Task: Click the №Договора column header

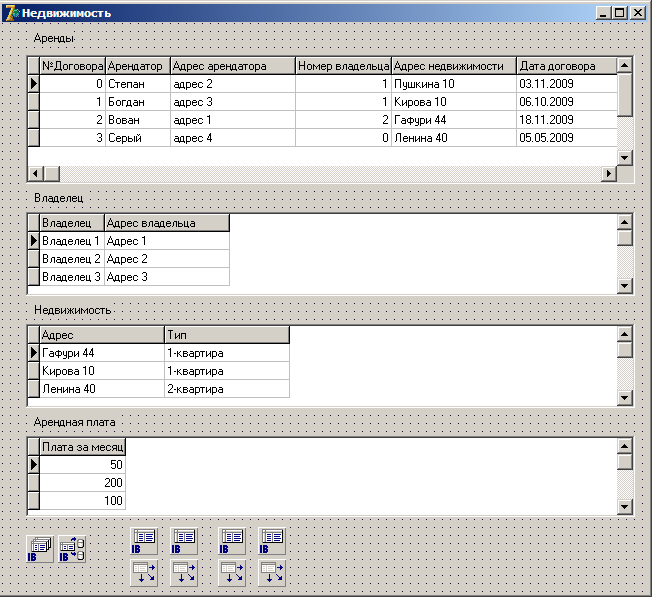Action: 72,66
